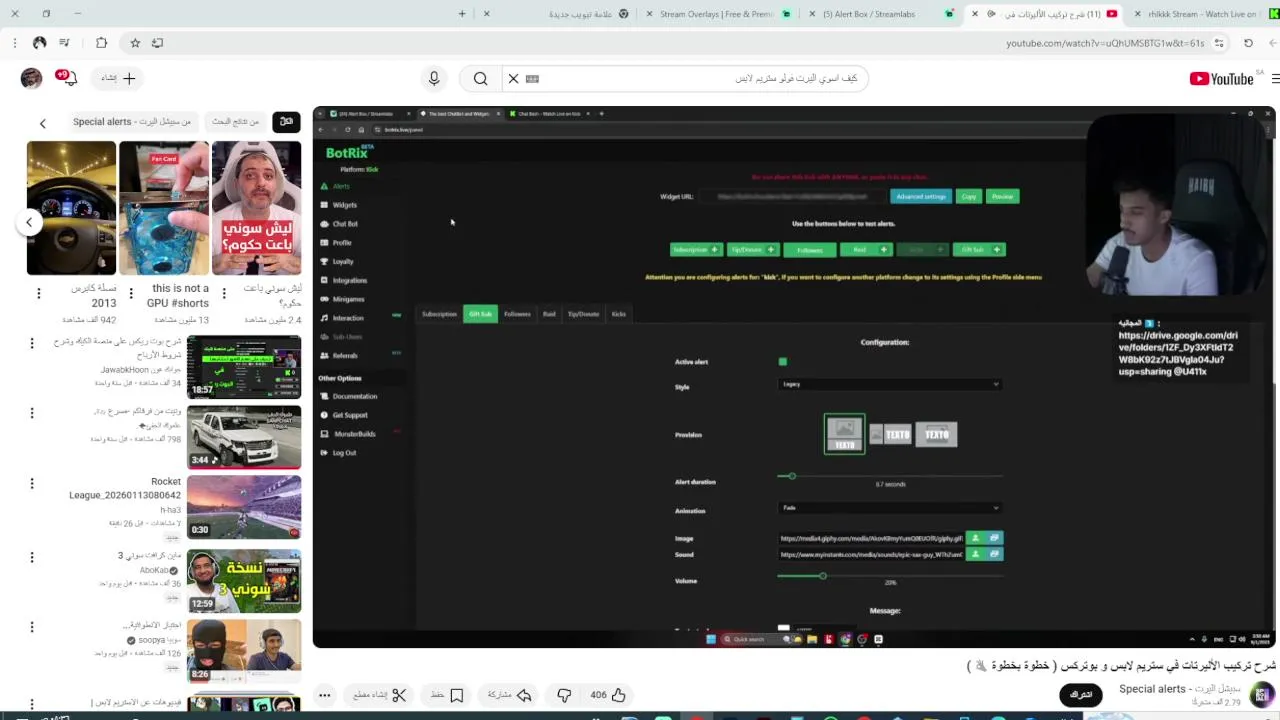This screenshot has height=720, width=1280.
Task: Open the car dashboard short thumbnail
Action: click(71, 208)
